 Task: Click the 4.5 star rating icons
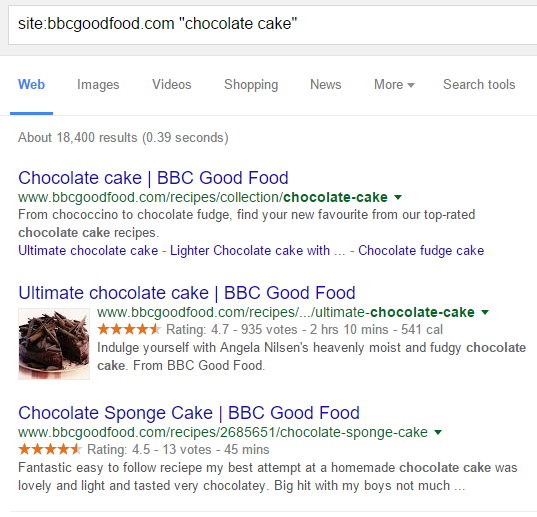50,449
